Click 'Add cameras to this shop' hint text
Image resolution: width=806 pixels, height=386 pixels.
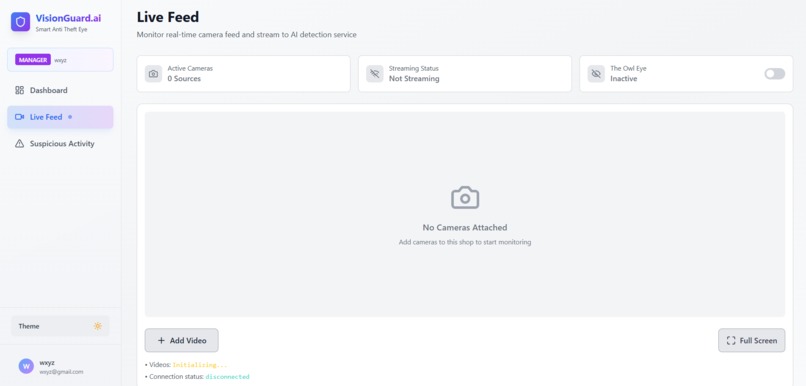coord(465,242)
